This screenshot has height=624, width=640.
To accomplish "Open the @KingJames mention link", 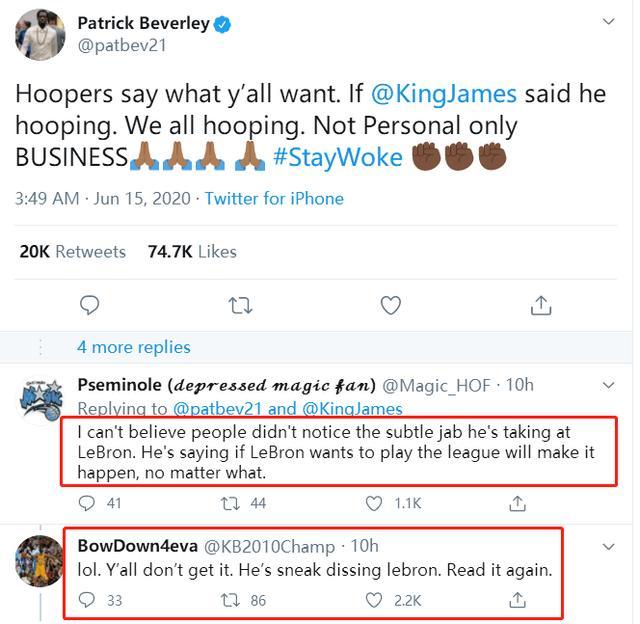I will (444, 94).
